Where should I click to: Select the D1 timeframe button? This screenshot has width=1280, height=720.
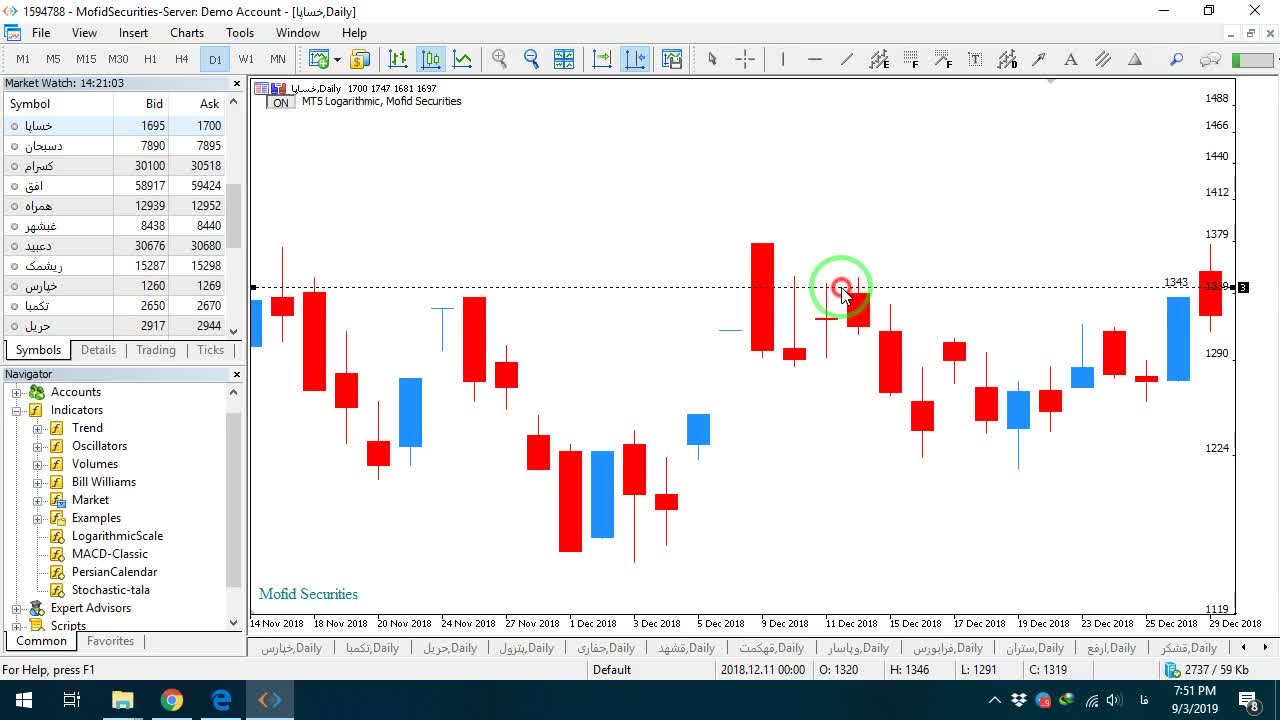coord(215,59)
